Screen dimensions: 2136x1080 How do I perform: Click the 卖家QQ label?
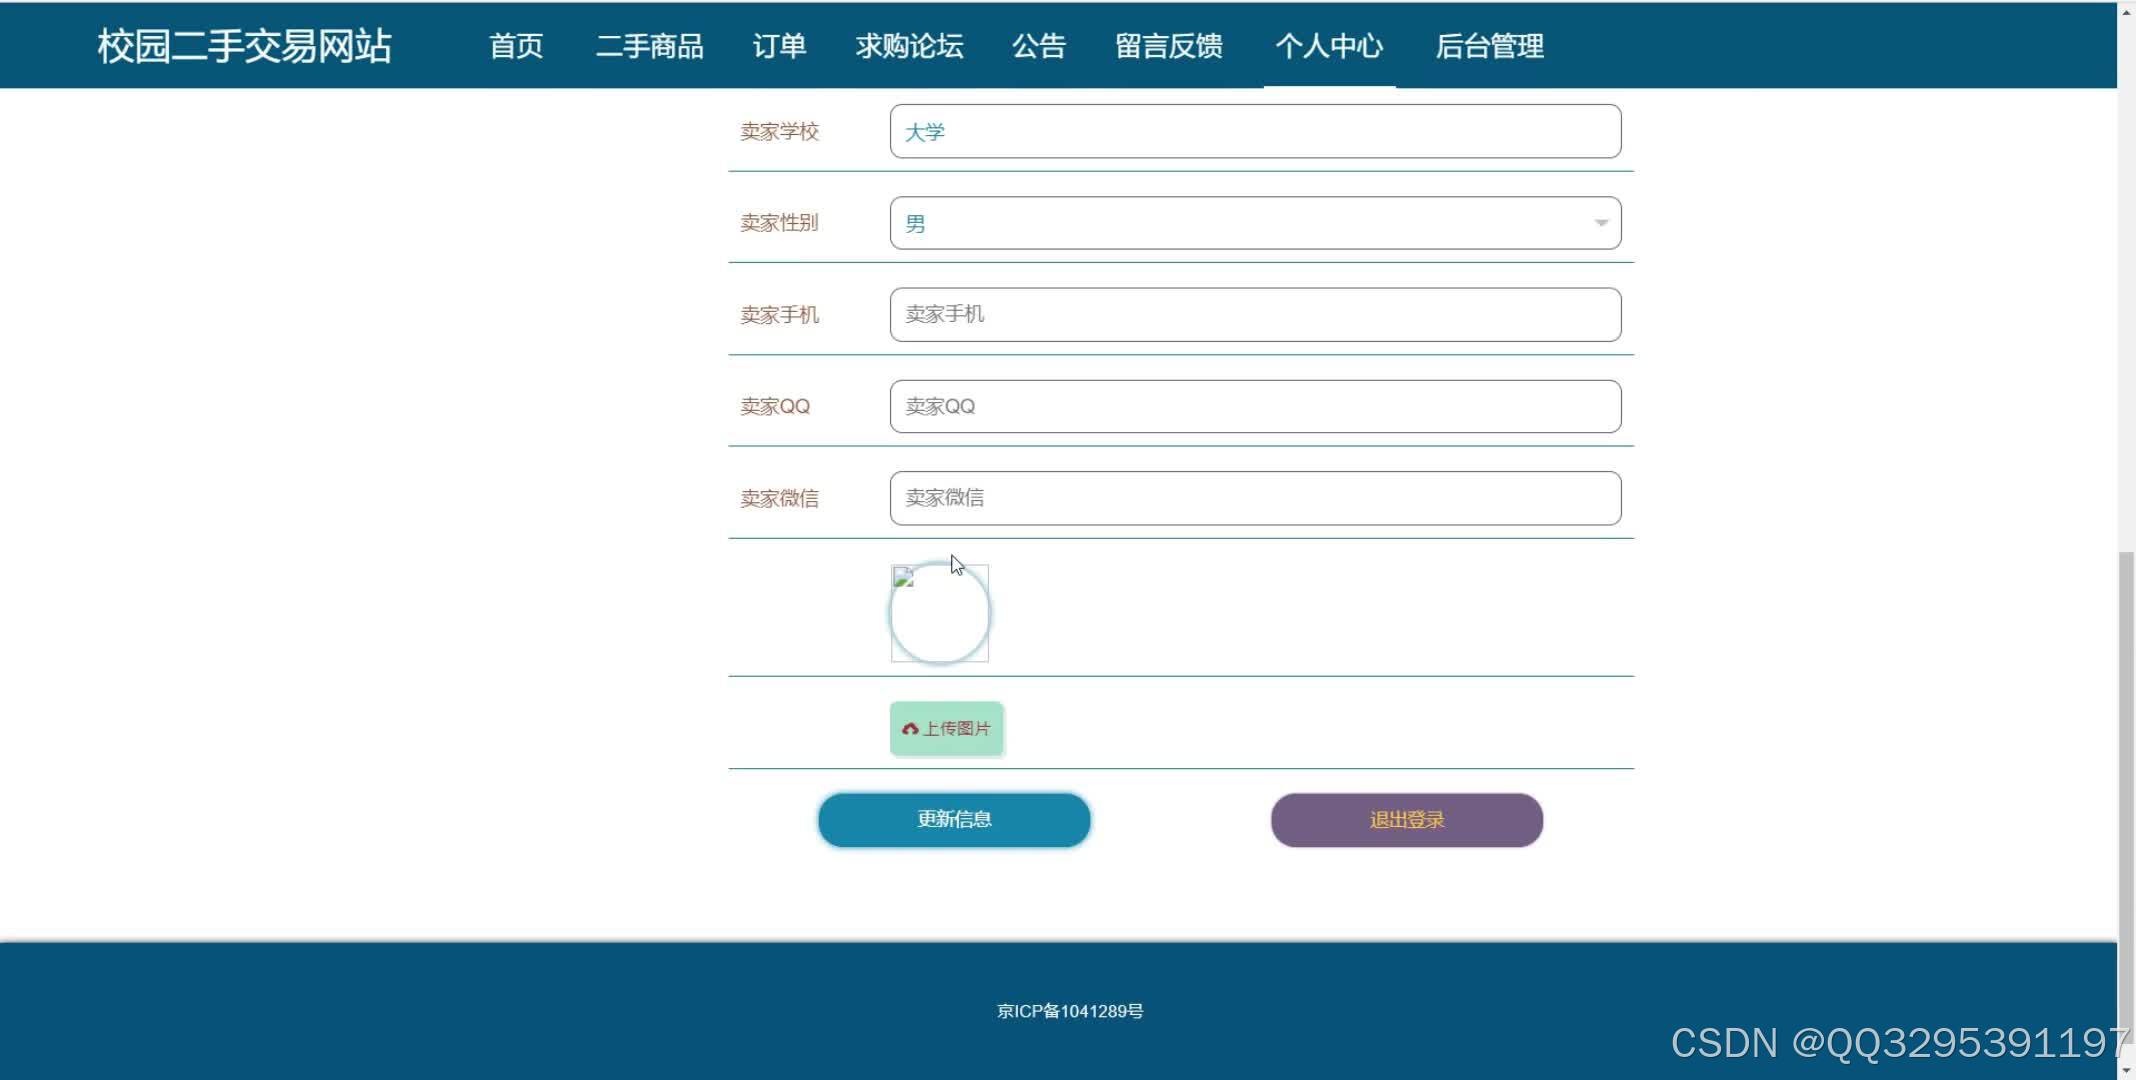tap(775, 406)
